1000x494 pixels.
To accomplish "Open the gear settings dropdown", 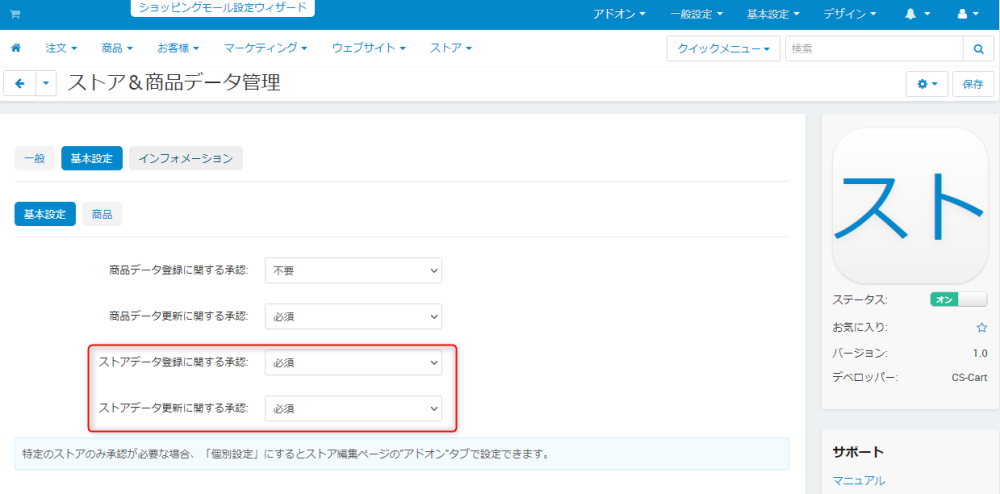I will pos(927,84).
